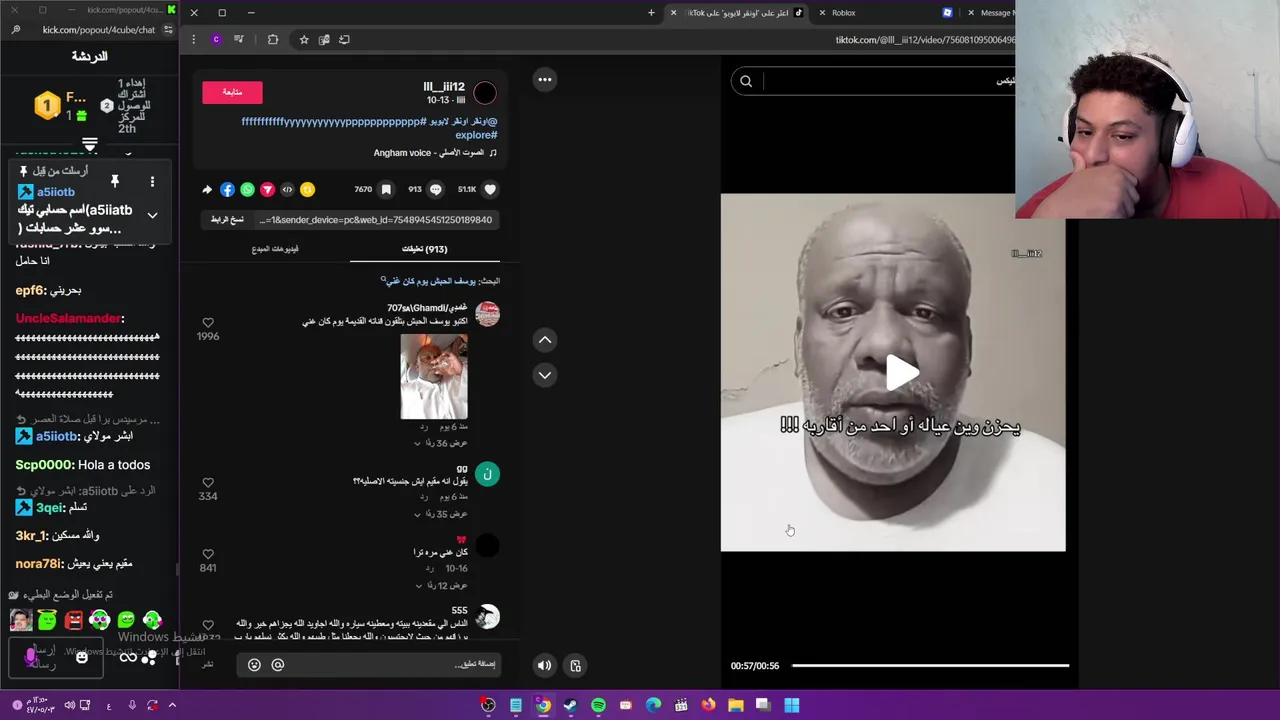1280x720 pixels.
Task: Click the suggested search link above comments
Action: pos(430,281)
